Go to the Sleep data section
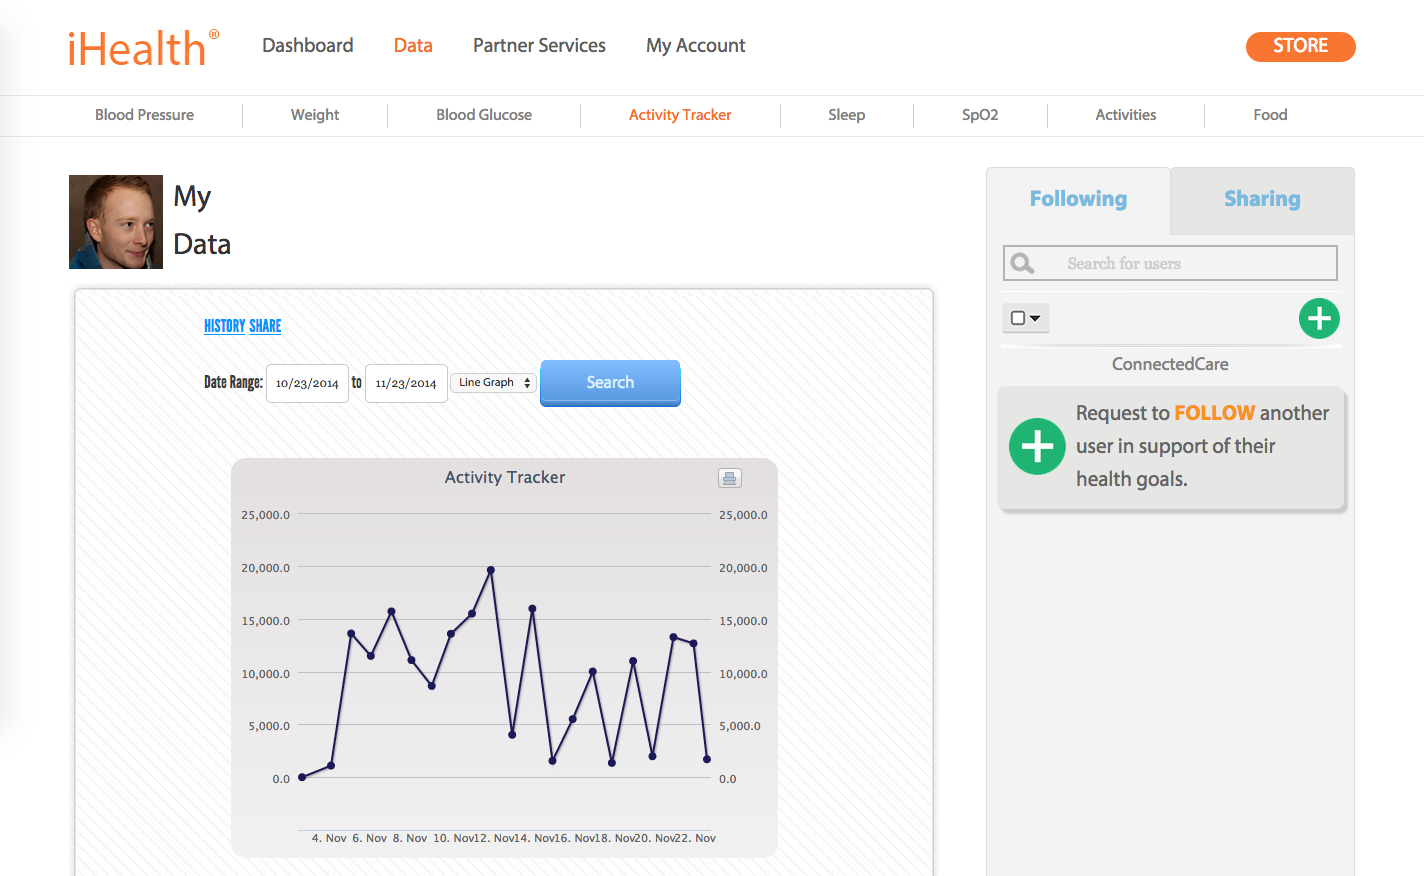The height and width of the screenshot is (876, 1424). pyautogui.click(x=846, y=115)
